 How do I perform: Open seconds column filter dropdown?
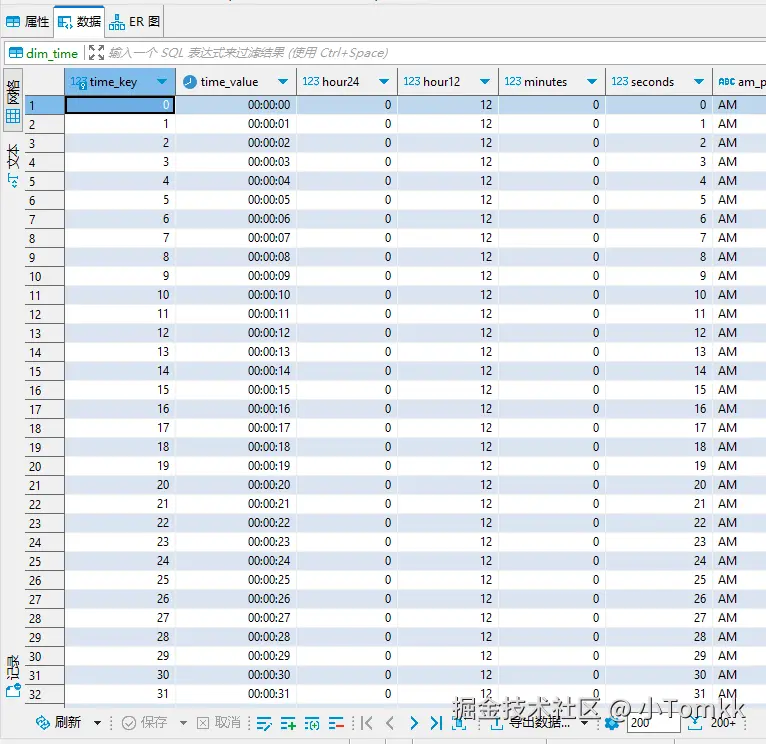699,82
